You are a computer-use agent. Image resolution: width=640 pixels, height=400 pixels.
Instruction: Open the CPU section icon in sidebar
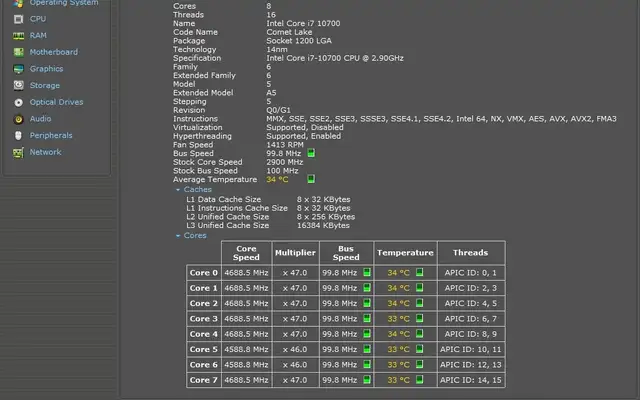coord(19,19)
